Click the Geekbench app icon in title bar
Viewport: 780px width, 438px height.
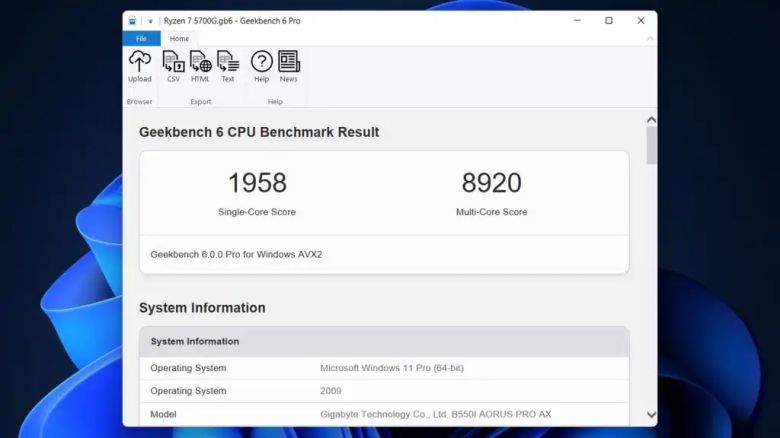click(133, 21)
